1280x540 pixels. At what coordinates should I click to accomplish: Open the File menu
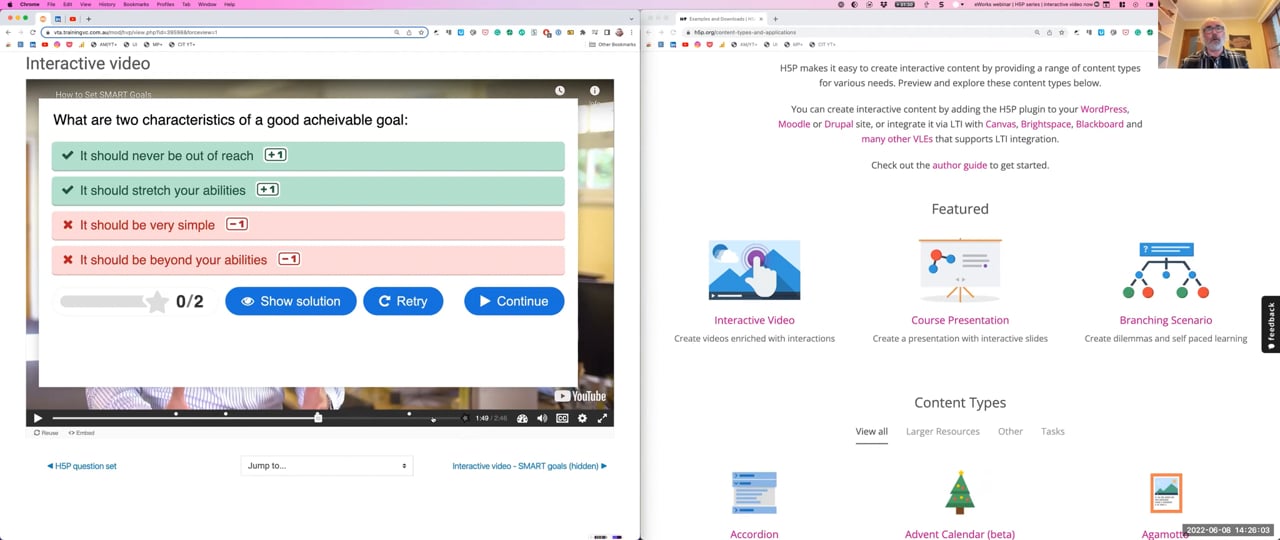52,4
